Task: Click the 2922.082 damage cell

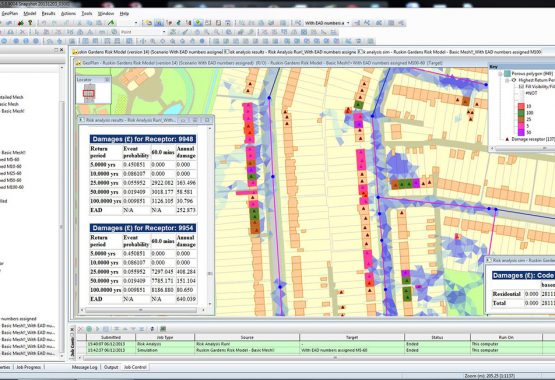Action: tap(162, 183)
